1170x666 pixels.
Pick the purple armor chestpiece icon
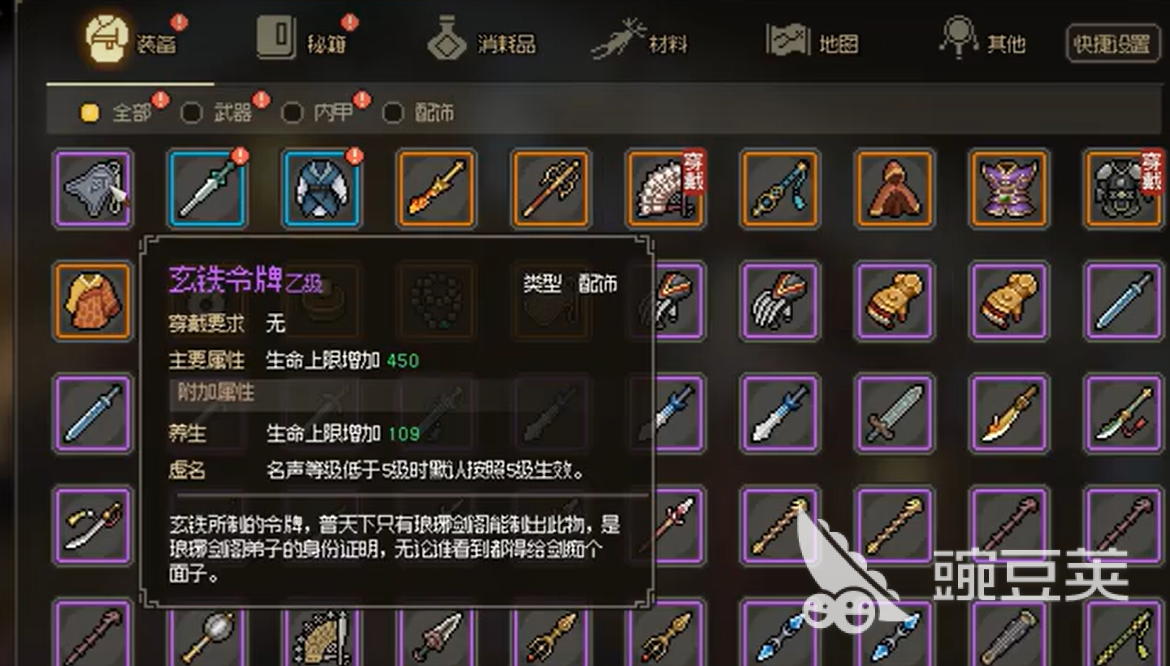pos(1008,188)
